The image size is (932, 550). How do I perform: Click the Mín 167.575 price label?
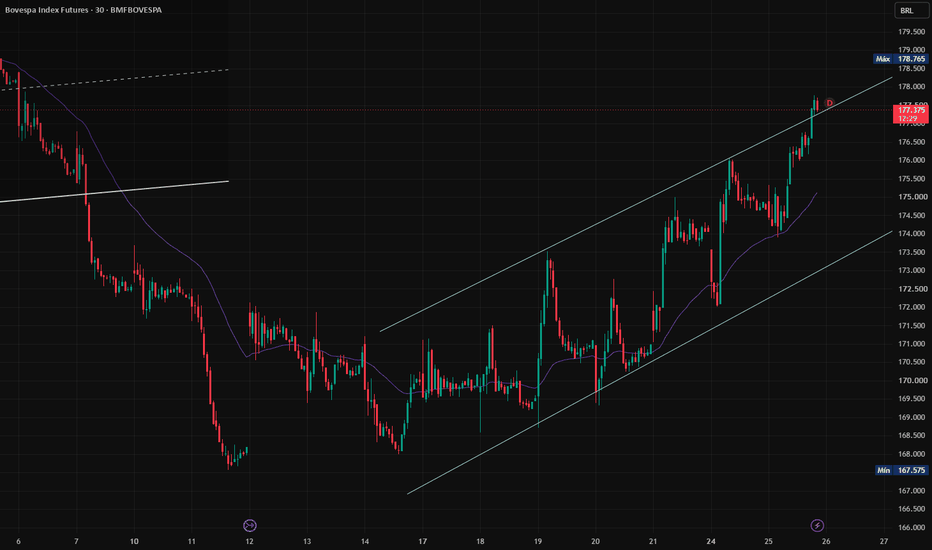[902, 470]
